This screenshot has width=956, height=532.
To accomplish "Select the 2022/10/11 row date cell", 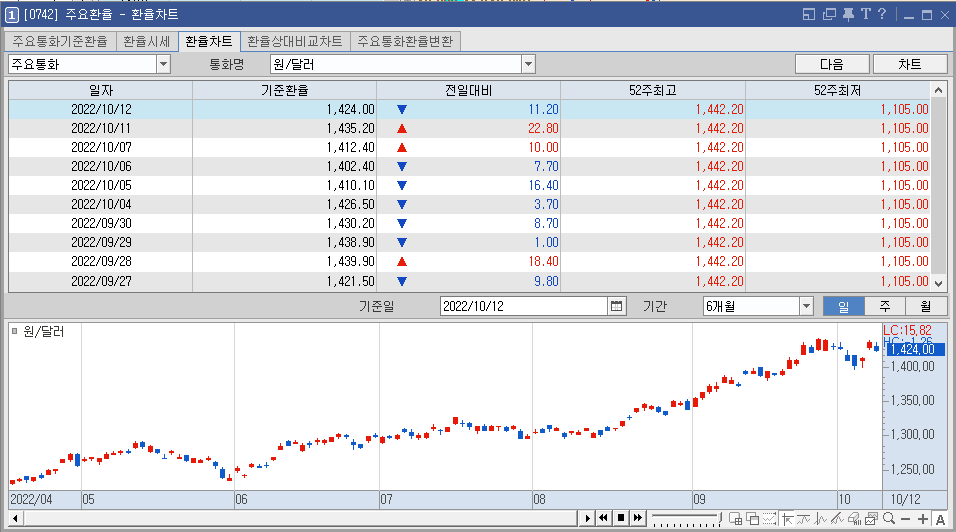I will click(101, 128).
